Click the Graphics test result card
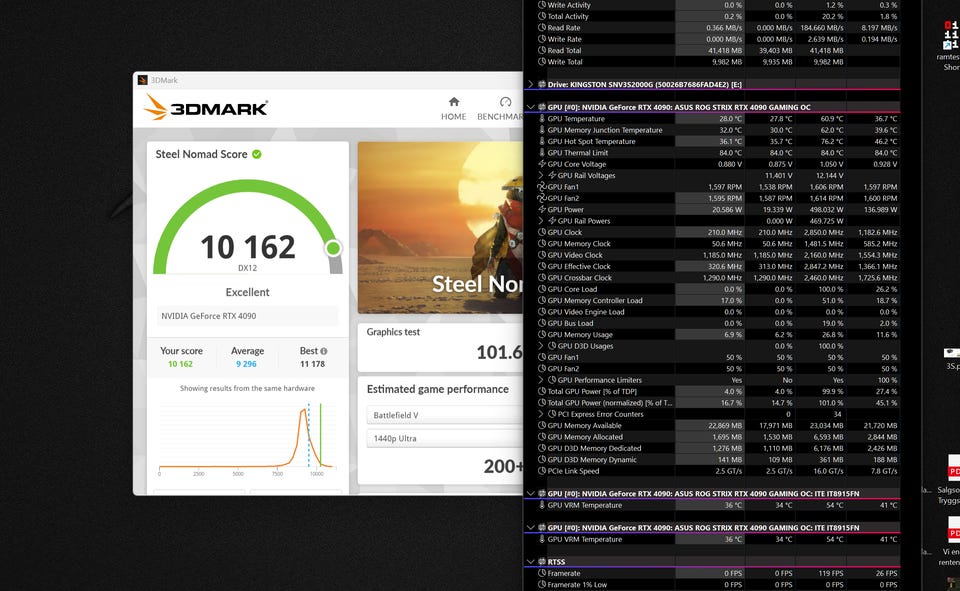The height and width of the screenshot is (591, 960). [441, 347]
